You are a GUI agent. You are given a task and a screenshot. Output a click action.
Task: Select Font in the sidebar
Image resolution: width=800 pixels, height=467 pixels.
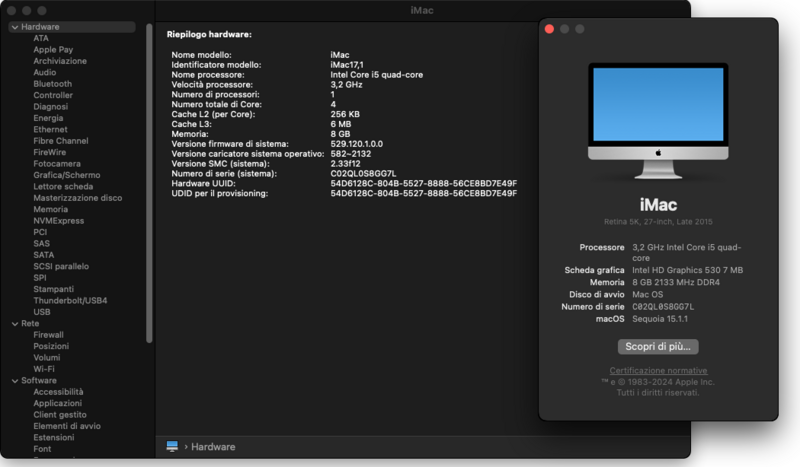pos(42,449)
